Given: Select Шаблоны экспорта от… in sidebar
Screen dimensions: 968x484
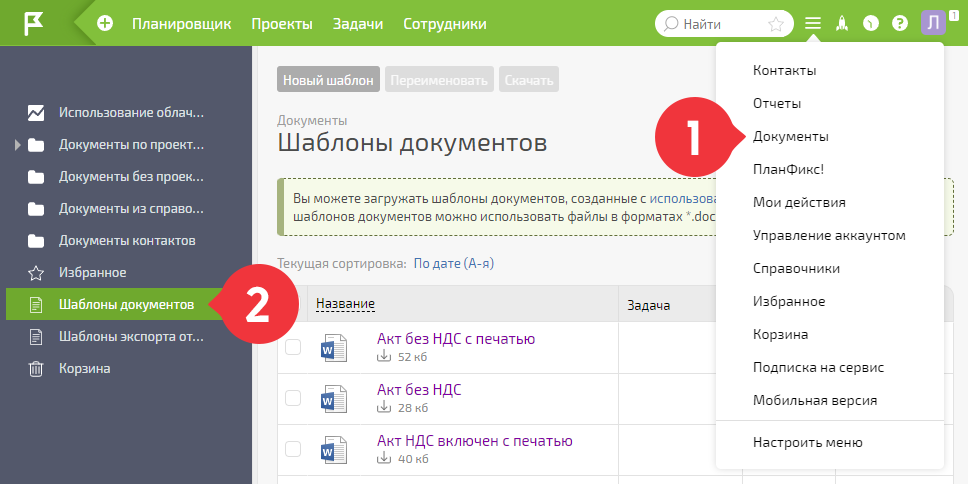Looking at the screenshot, I should [x=131, y=337].
